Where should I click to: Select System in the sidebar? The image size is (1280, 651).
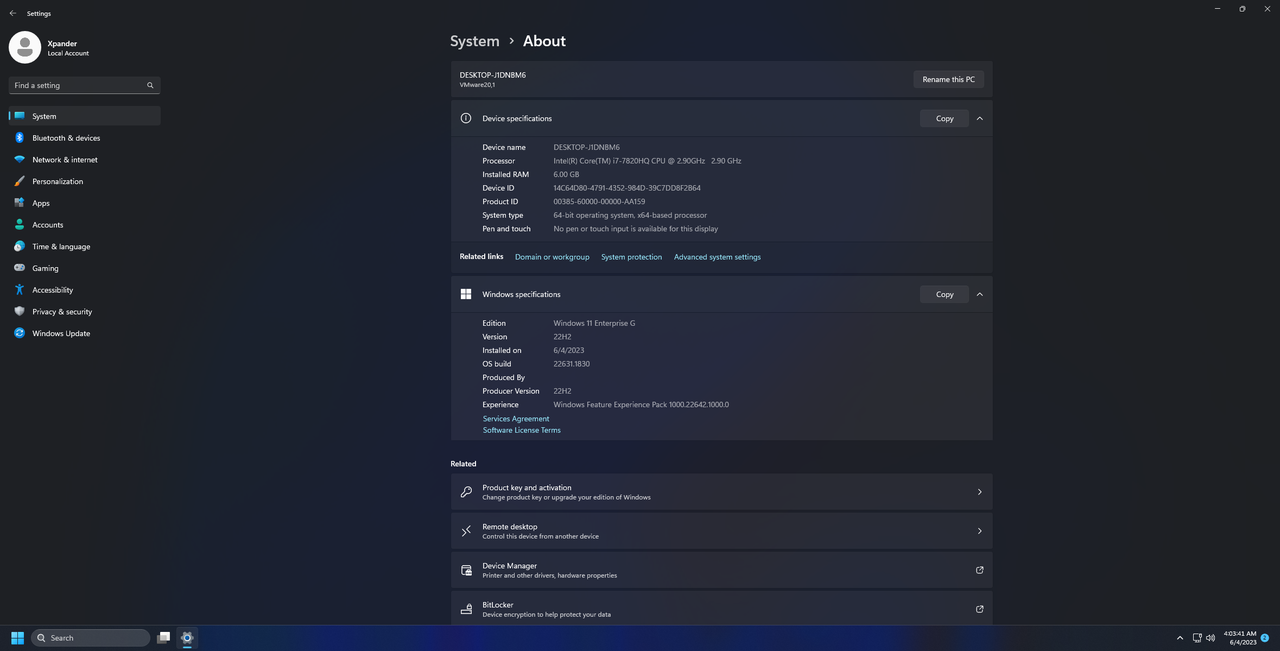tap(84, 116)
